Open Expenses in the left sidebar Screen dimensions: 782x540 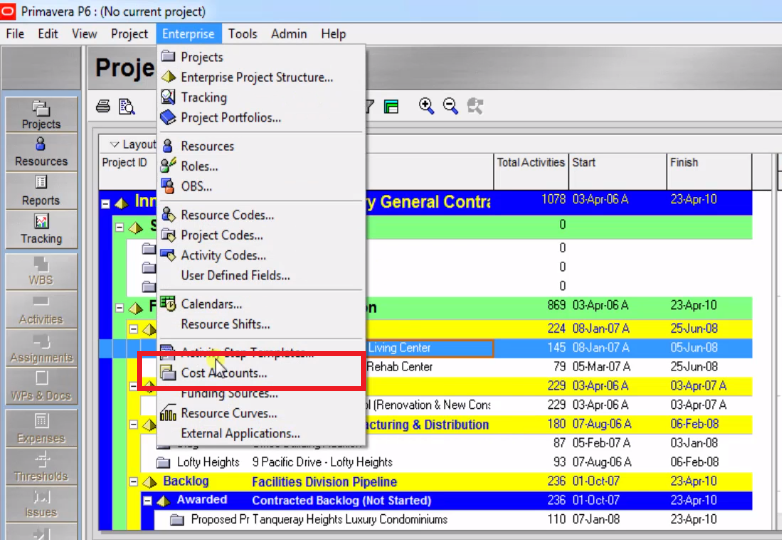click(x=41, y=428)
